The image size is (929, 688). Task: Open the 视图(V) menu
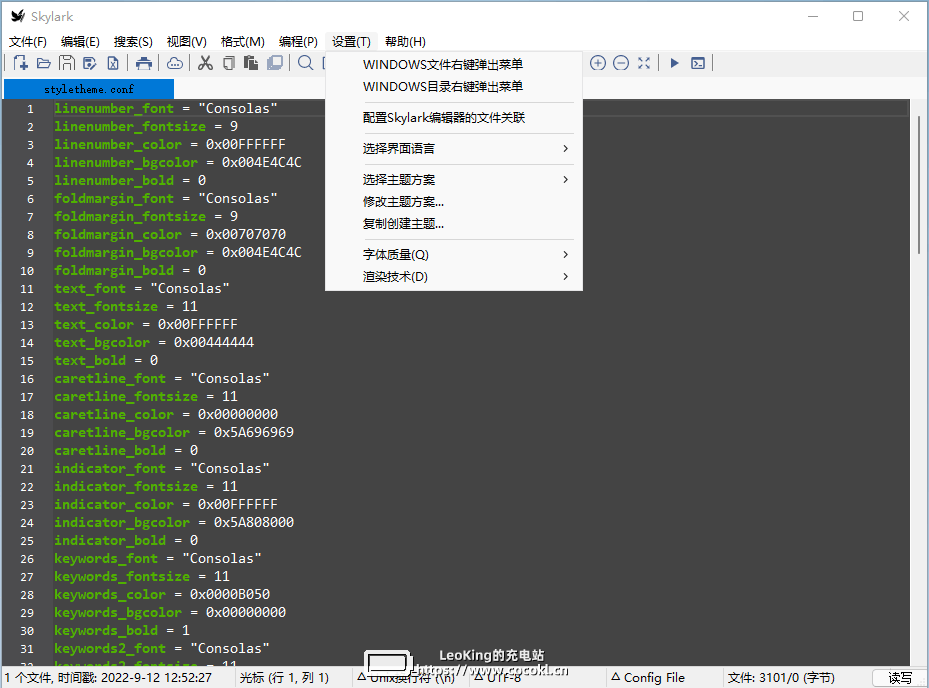point(187,41)
